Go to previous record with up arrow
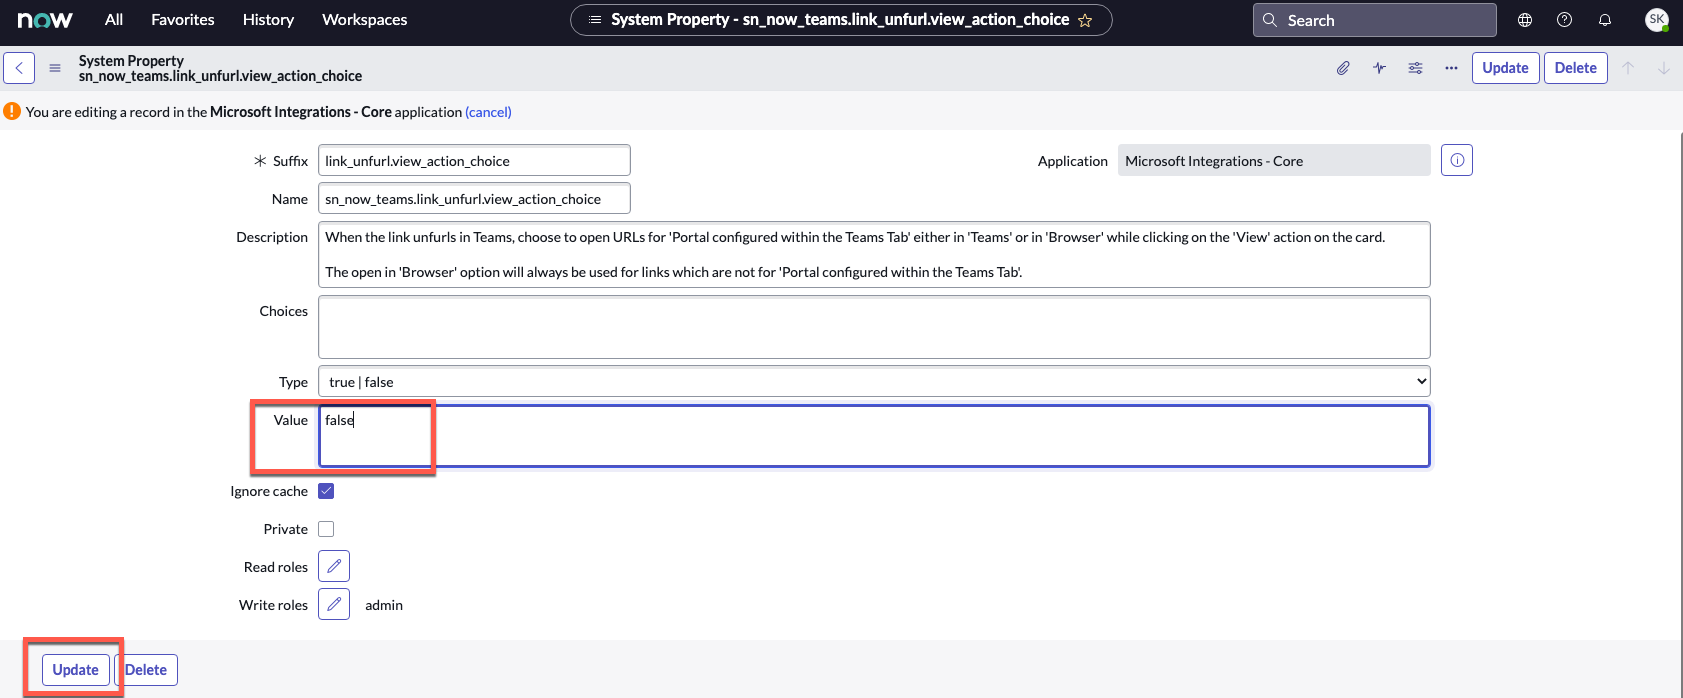The height and width of the screenshot is (698, 1683). [x=1628, y=68]
